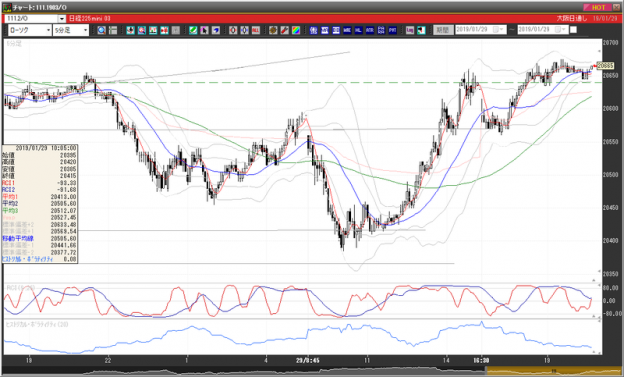Click the MAC indicator icon
This screenshot has height=377, width=624.
pyautogui.click(x=347, y=30)
